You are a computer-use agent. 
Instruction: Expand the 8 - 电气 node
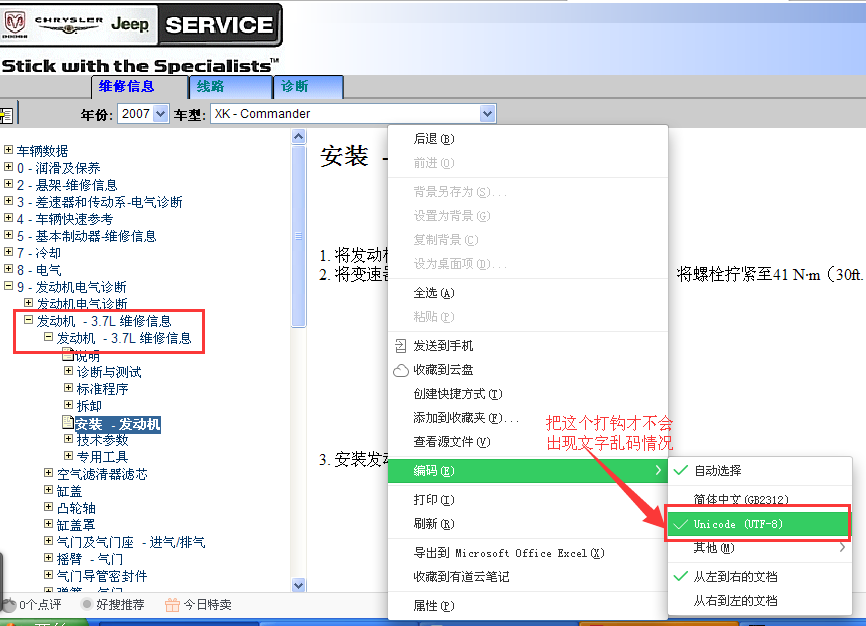[x=8, y=269]
